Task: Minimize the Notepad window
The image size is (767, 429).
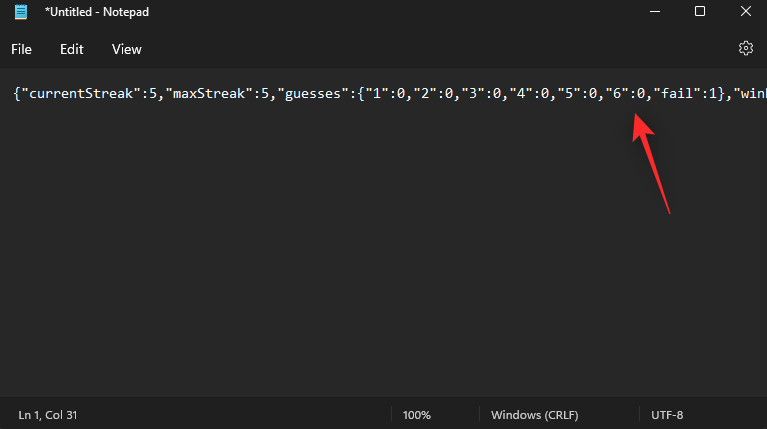Action: pos(653,11)
